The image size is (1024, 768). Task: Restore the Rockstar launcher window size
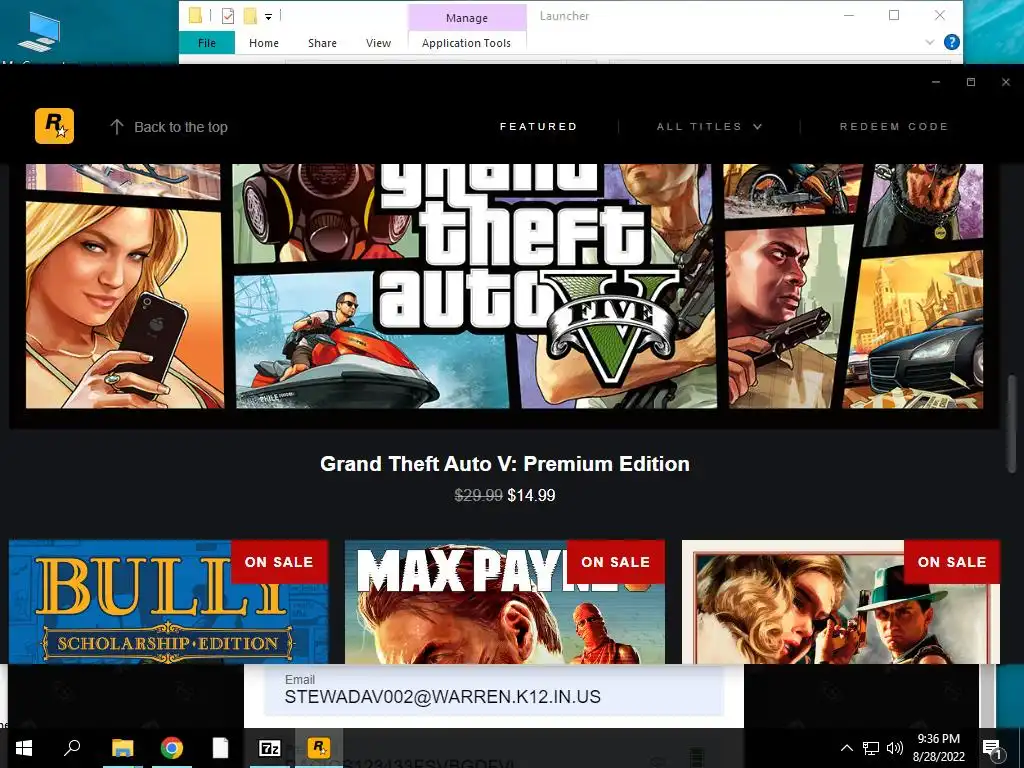point(970,82)
